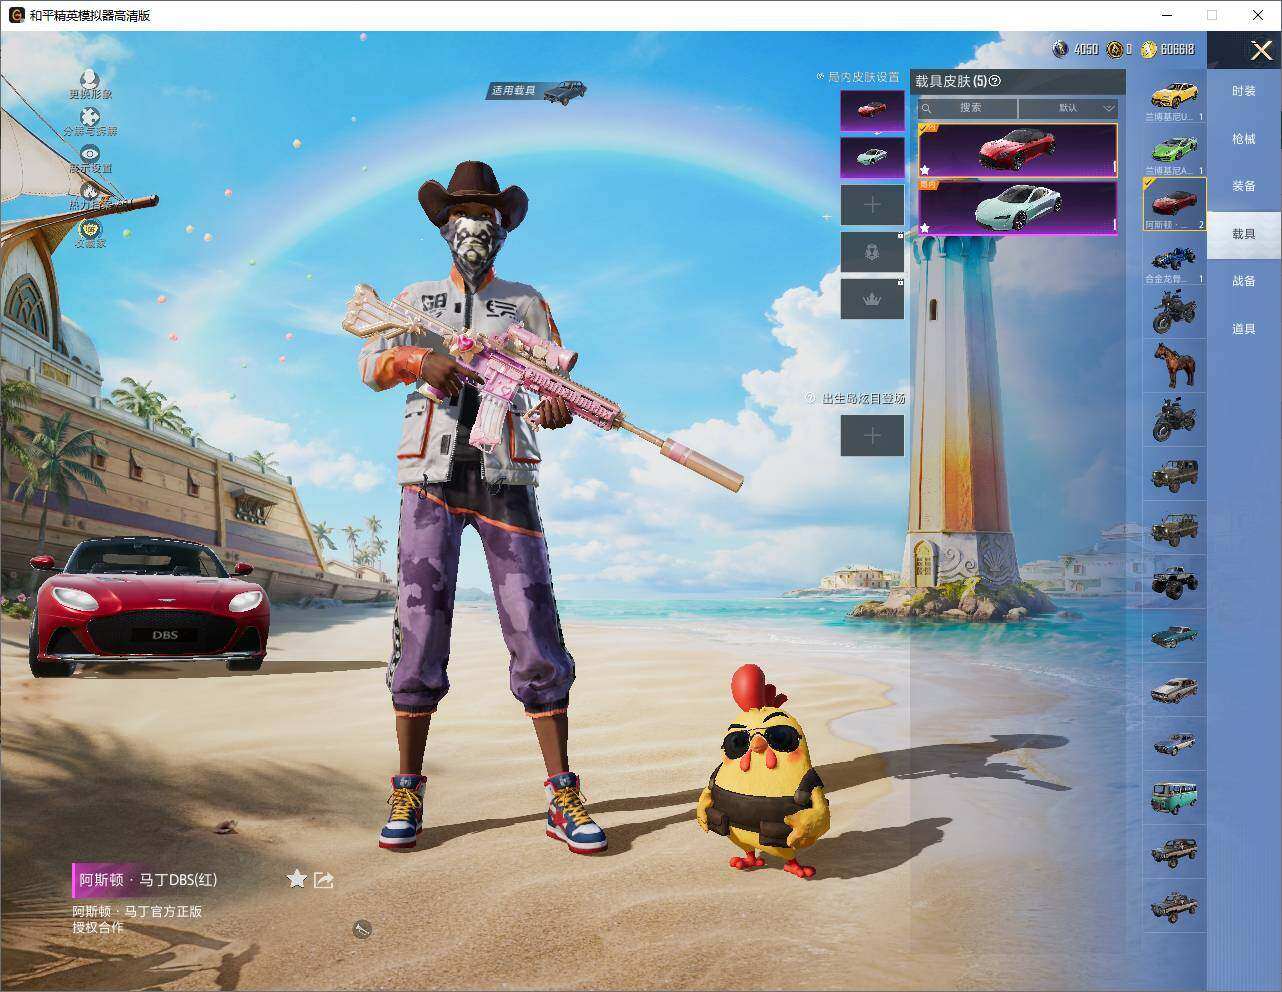
Task: Click the 阿斯顿·马丁DBS(红) name label
Action: click(148, 880)
